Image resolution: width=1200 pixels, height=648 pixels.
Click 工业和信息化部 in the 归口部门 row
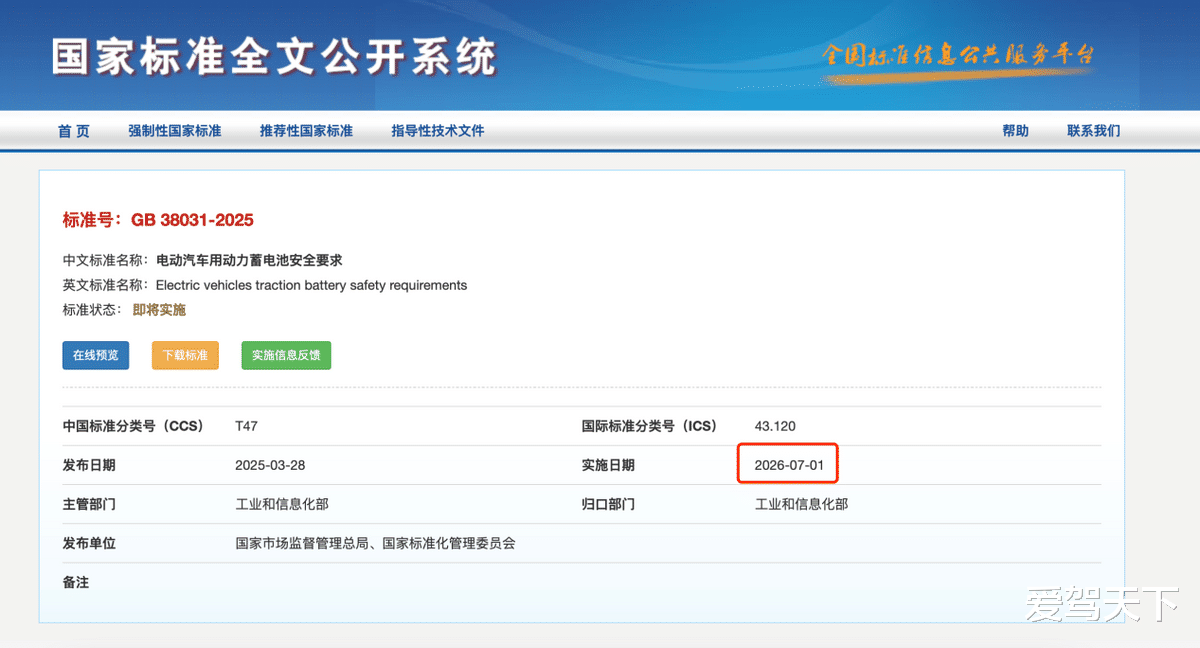point(801,504)
